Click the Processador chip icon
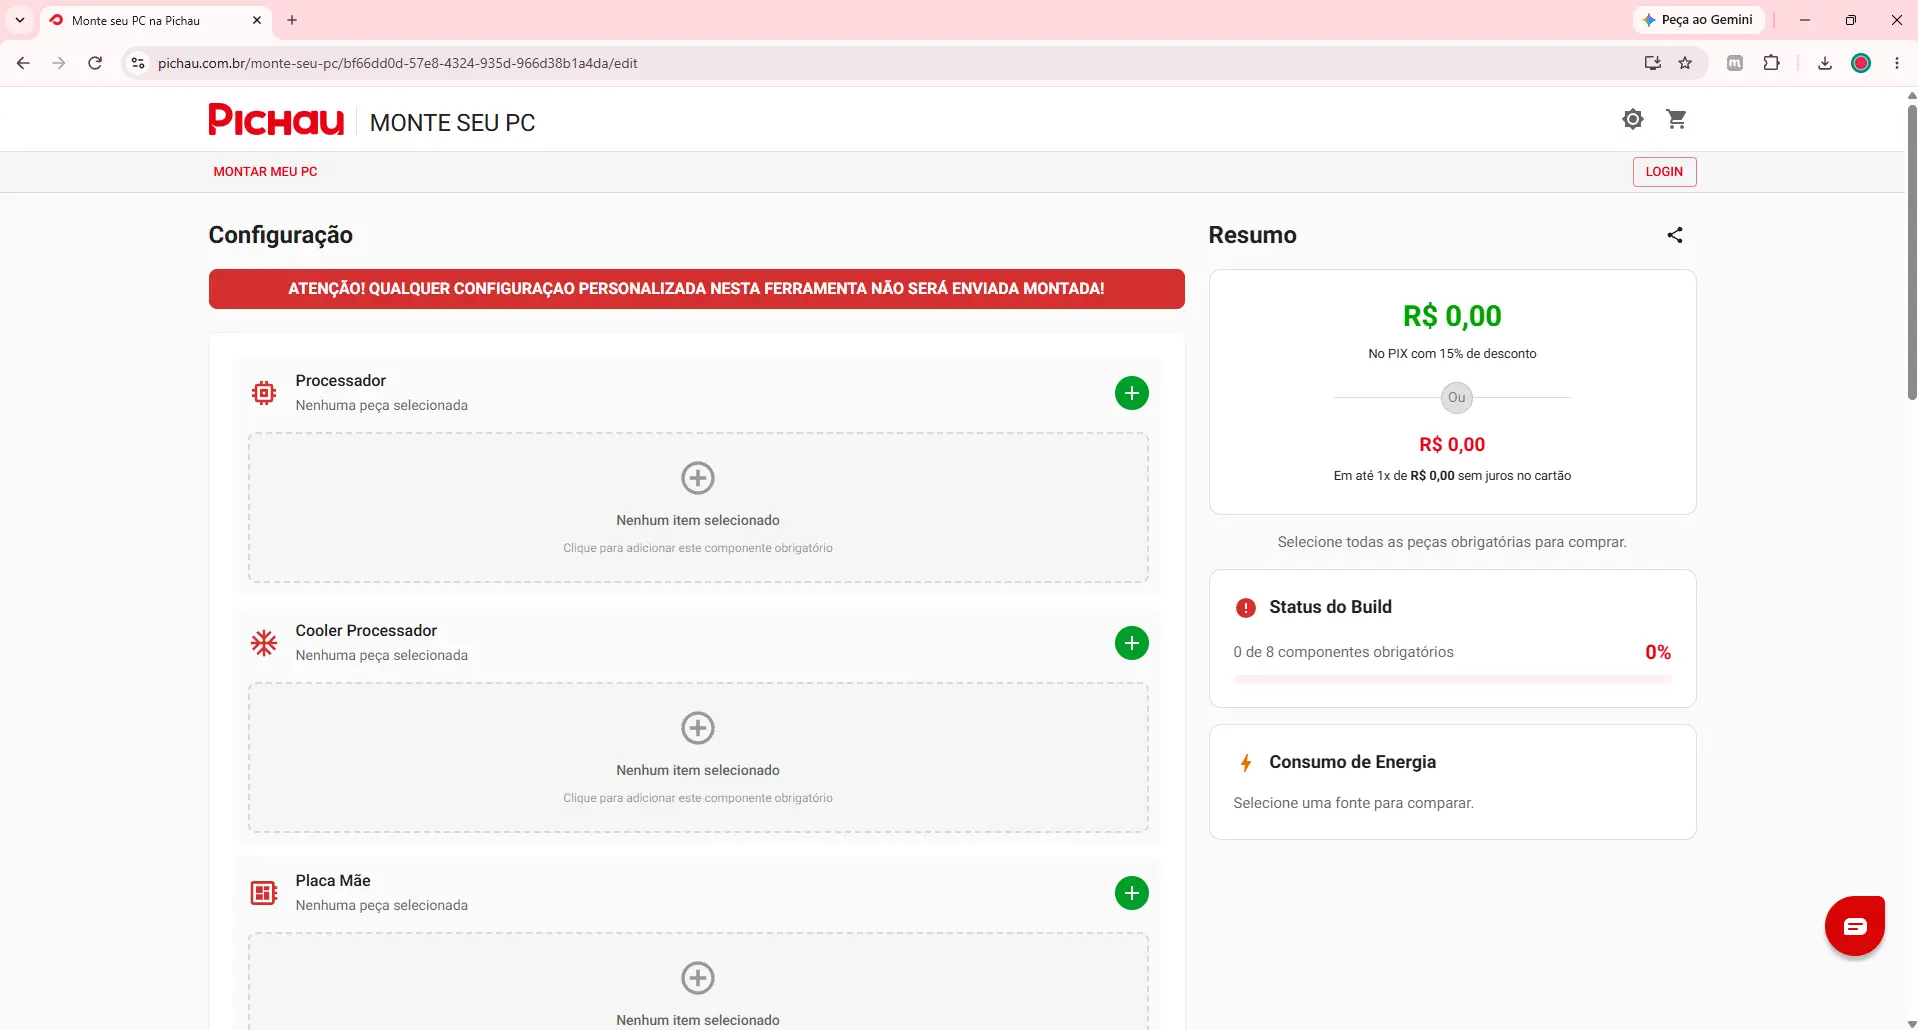This screenshot has height=1030, width=1918. (264, 393)
